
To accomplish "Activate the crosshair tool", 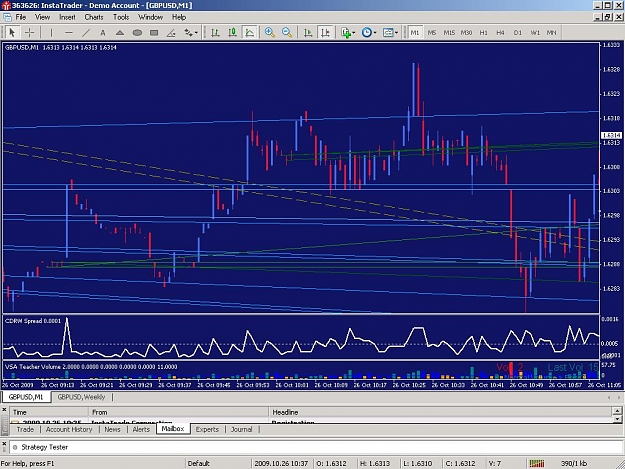I will coord(29,33).
